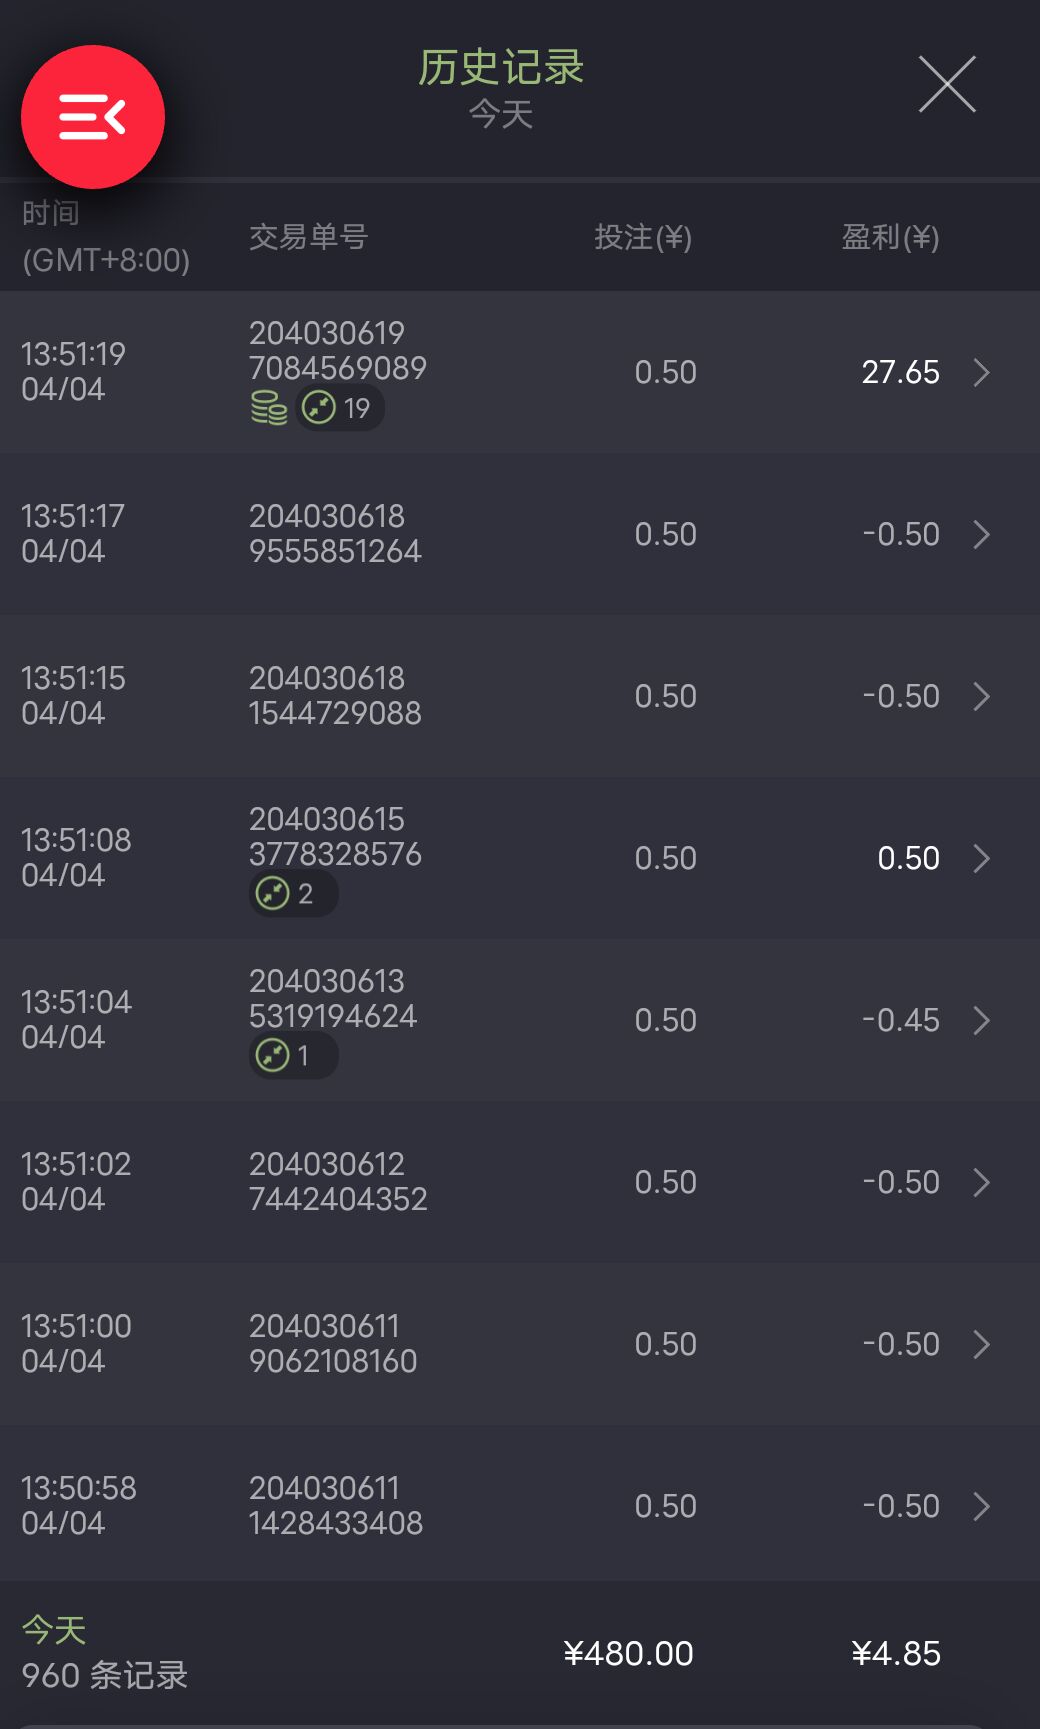
Task: Show details for the 13:51:04 record
Action: click(981, 1021)
